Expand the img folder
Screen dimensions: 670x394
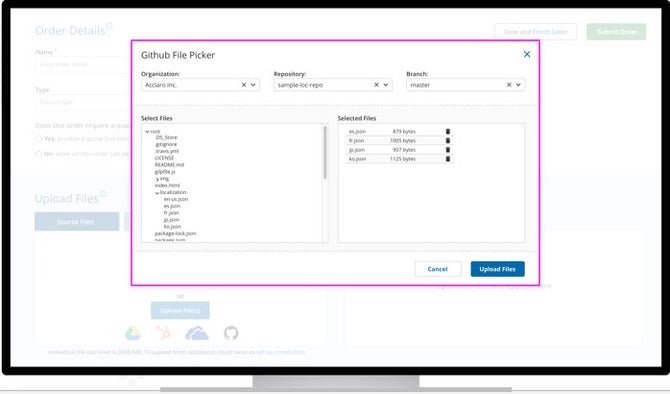157,179
